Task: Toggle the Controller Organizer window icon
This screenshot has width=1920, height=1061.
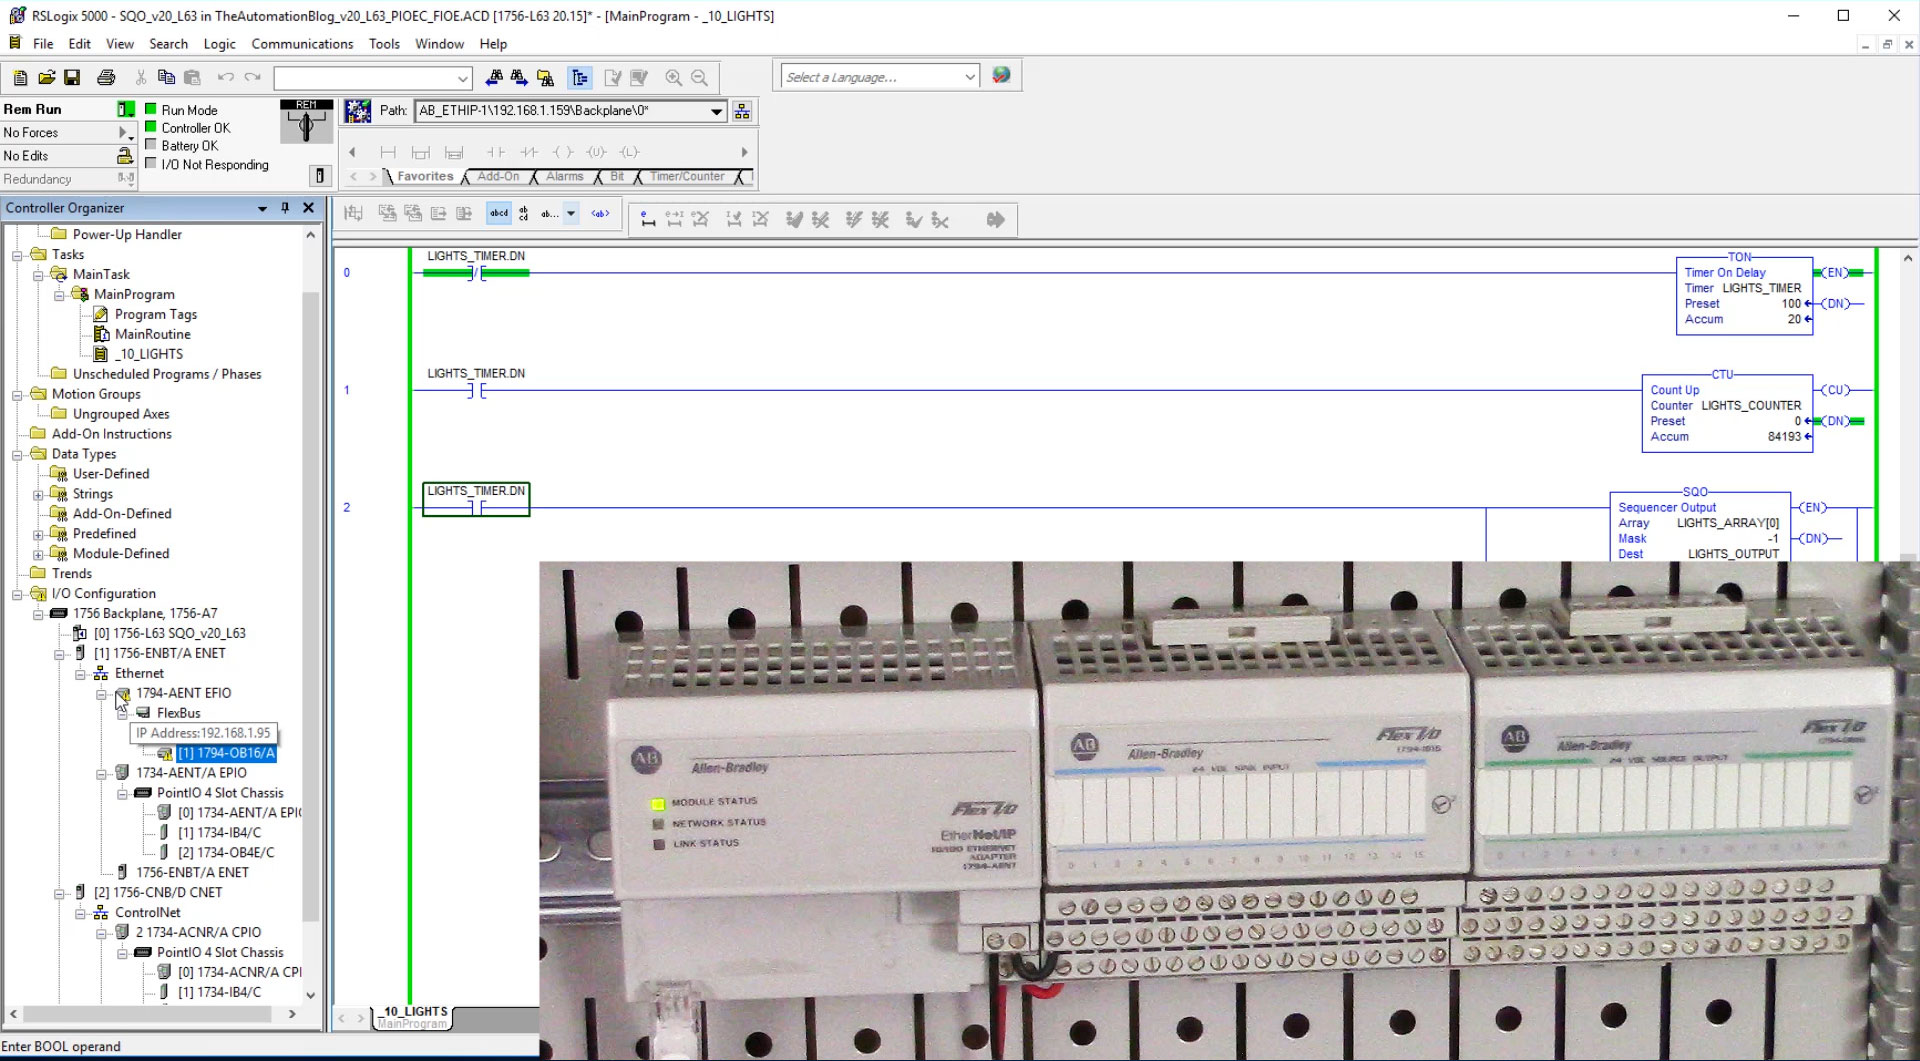Action: point(578,77)
